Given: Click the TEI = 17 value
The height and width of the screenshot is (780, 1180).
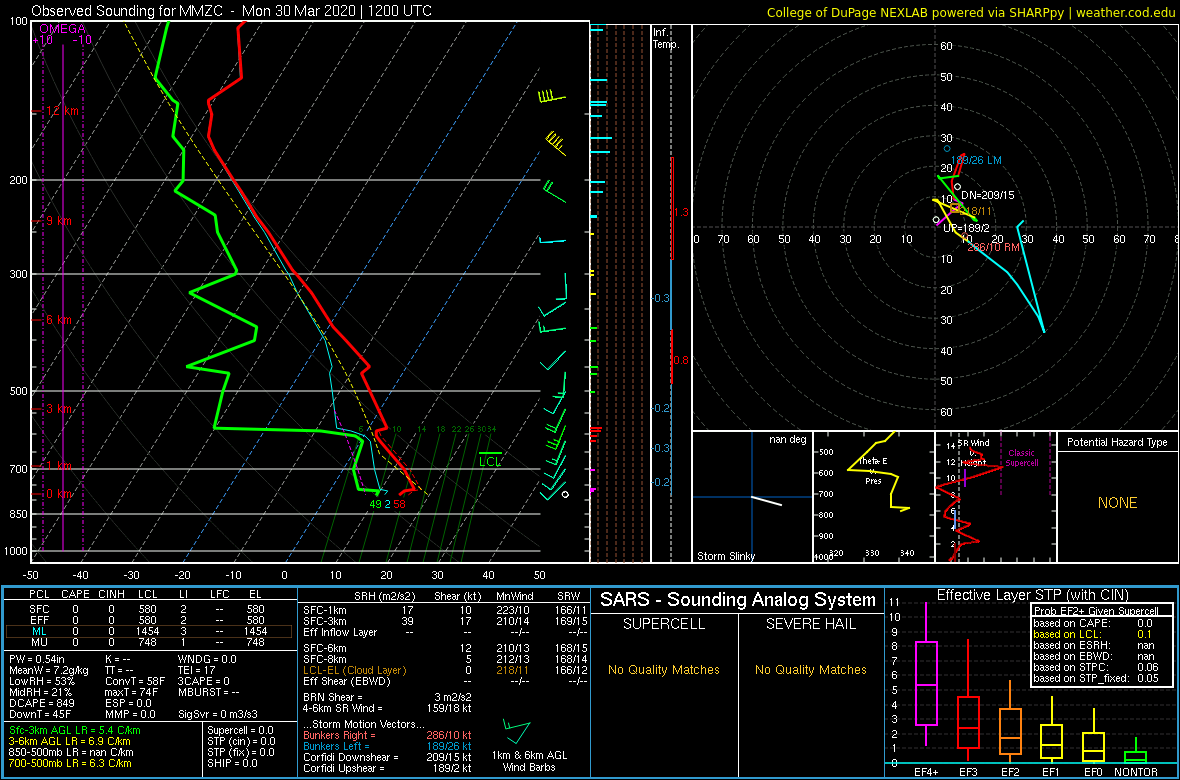Looking at the screenshot, I should (x=196, y=671).
